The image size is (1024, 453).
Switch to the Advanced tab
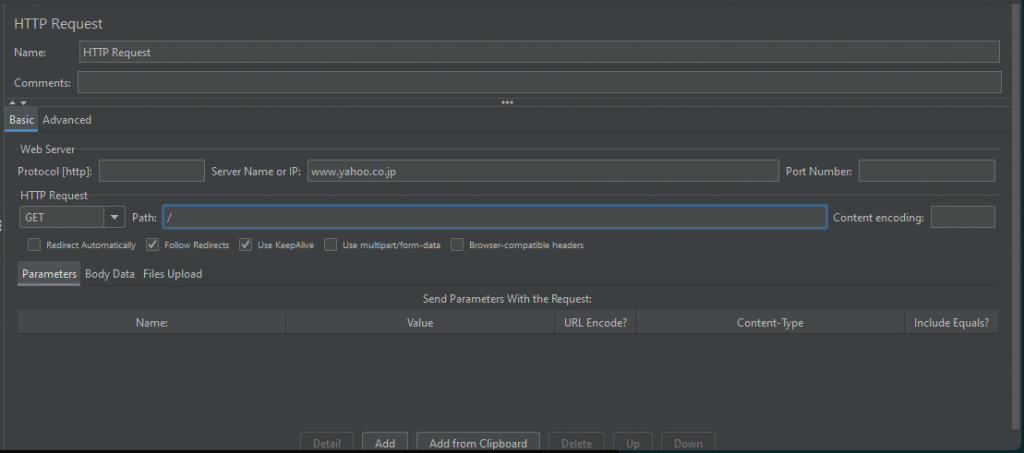coord(67,120)
